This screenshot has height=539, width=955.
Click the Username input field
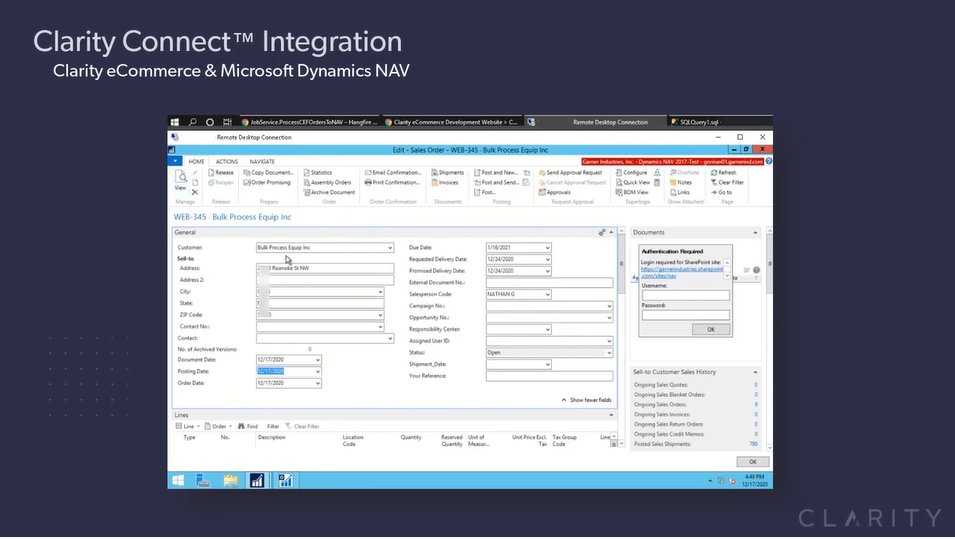tap(685, 295)
